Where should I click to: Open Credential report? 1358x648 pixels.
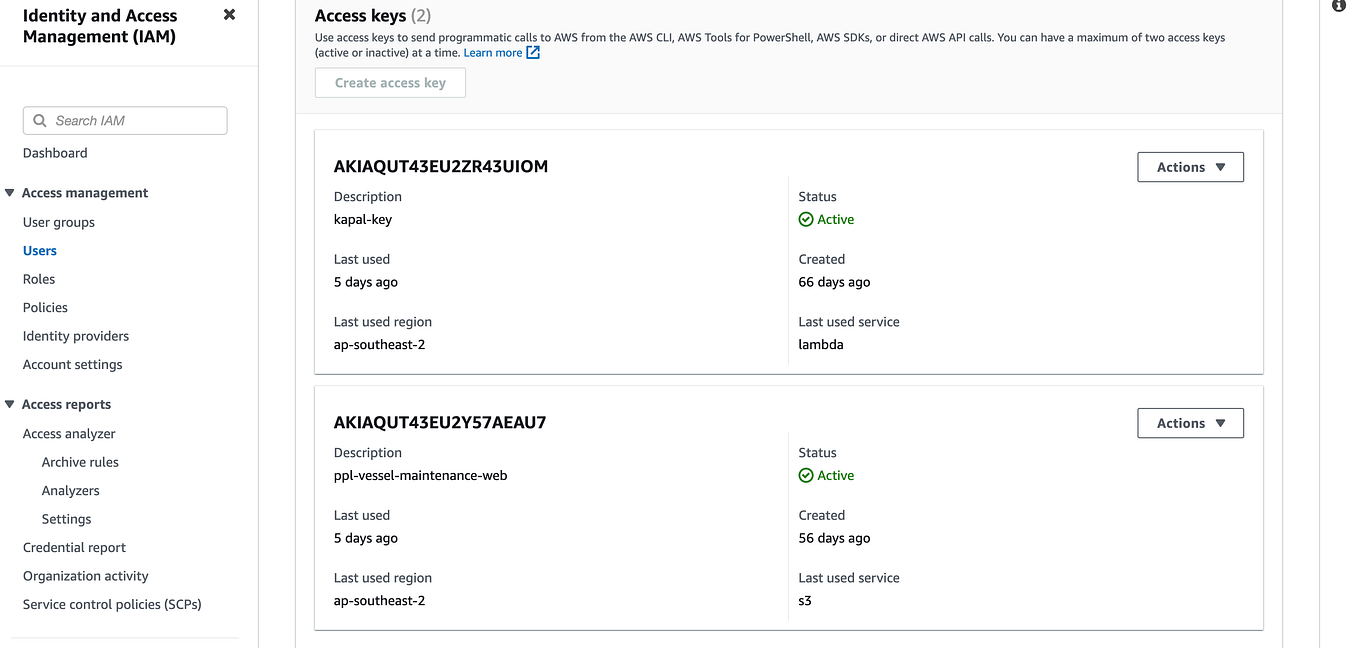point(74,547)
